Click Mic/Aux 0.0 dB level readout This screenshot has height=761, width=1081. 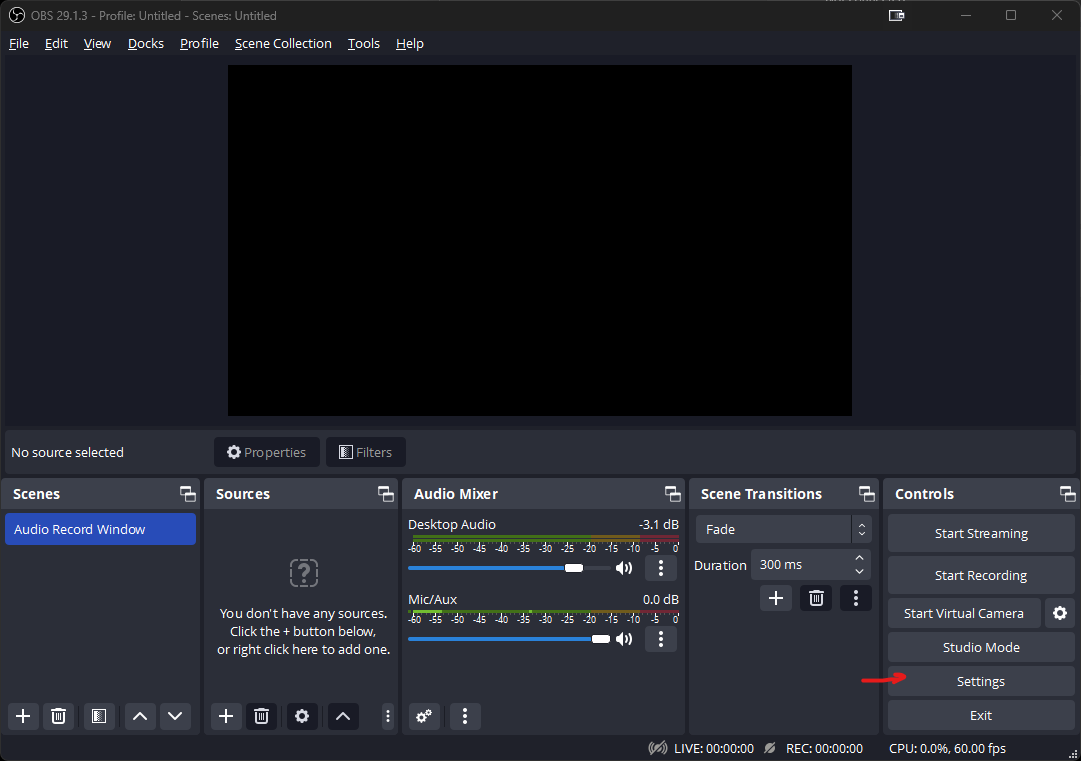(x=660, y=600)
